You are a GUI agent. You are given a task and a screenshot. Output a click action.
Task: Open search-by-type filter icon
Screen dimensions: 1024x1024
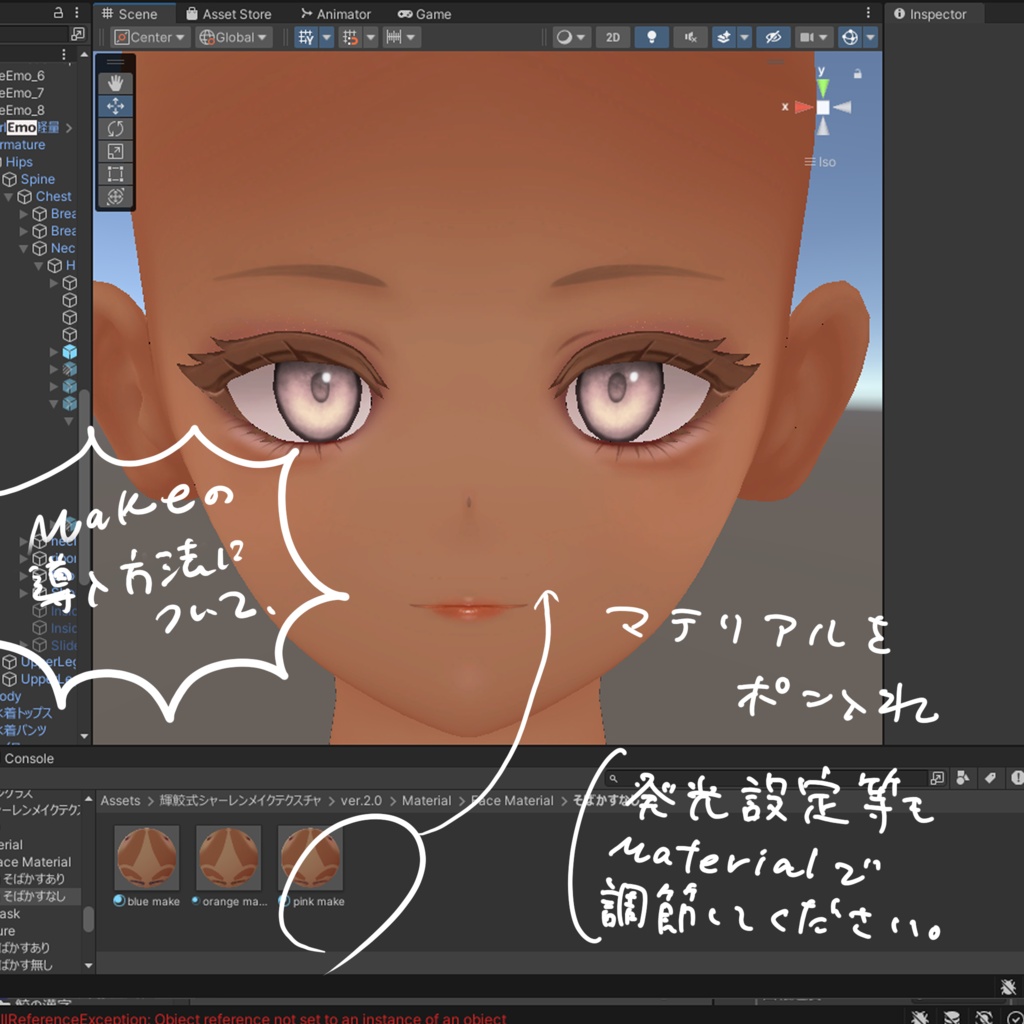[963, 778]
